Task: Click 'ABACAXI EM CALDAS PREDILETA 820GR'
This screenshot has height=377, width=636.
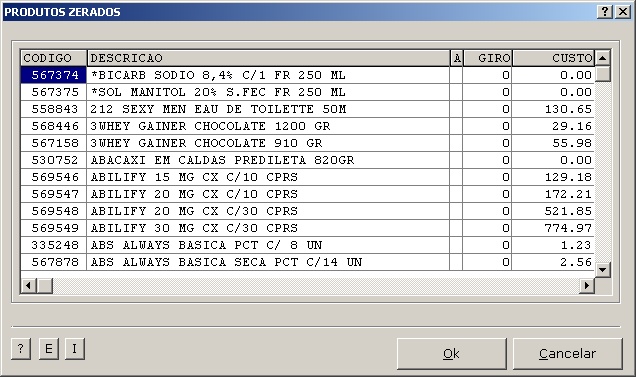Action: [222, 160]
